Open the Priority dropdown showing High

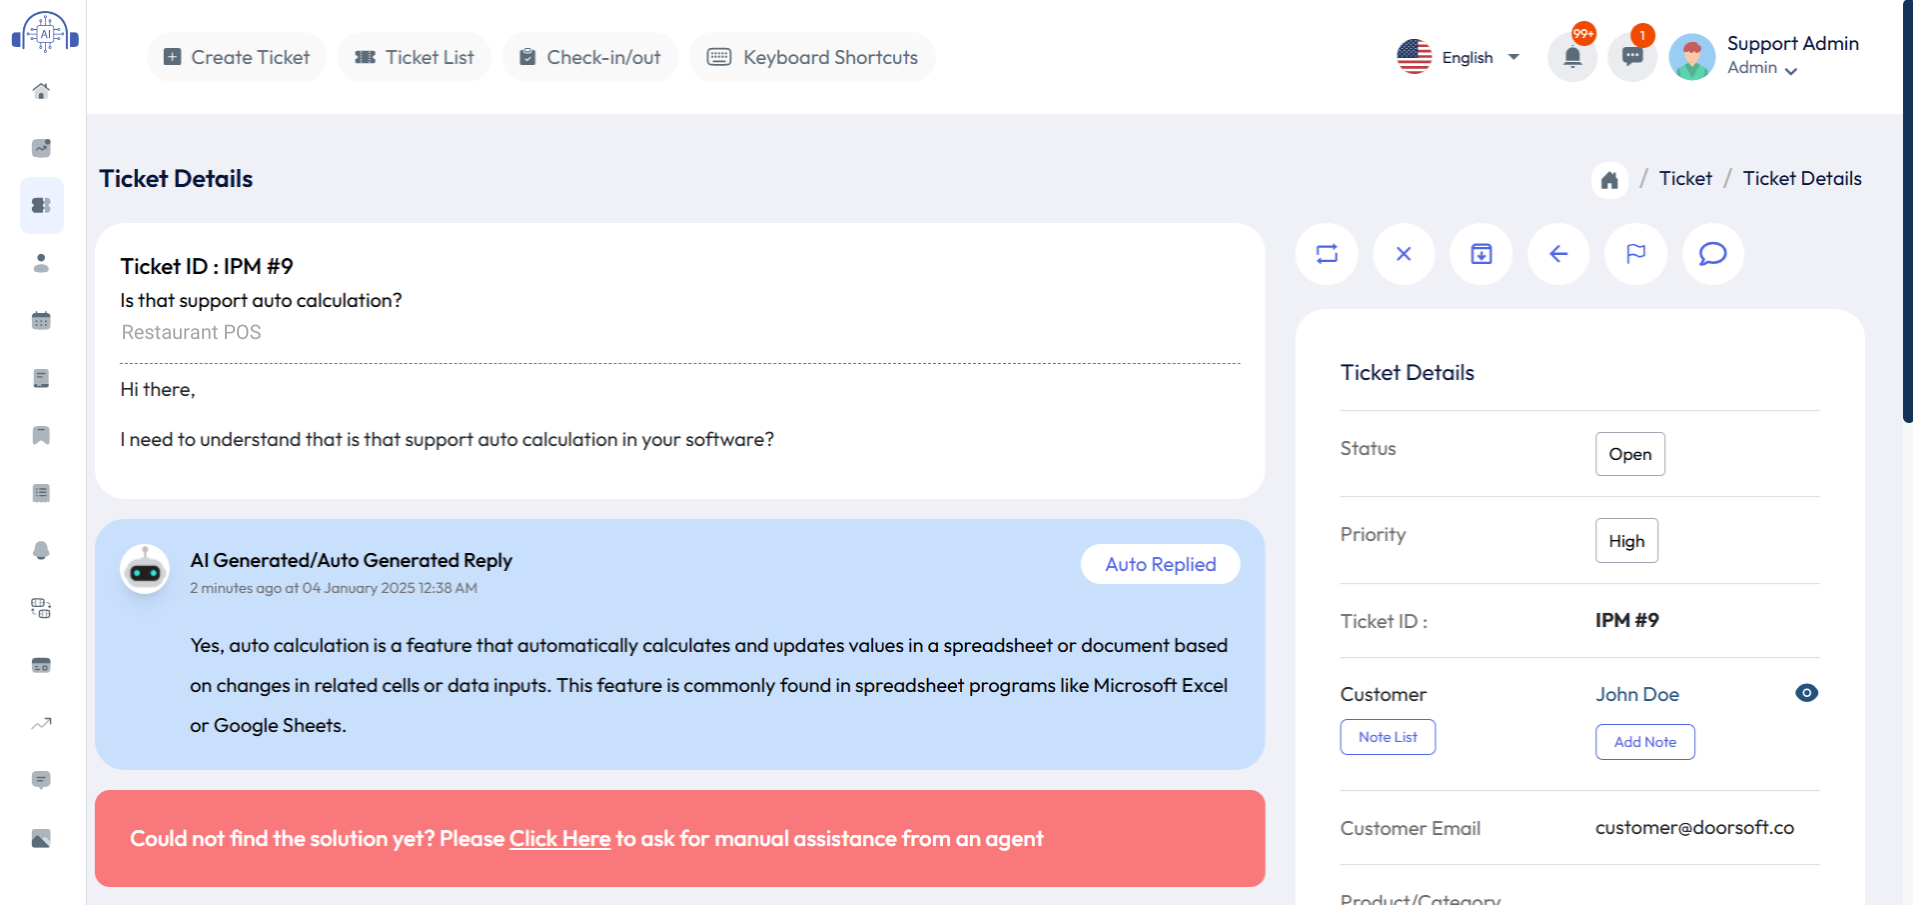pos(1626,541)
